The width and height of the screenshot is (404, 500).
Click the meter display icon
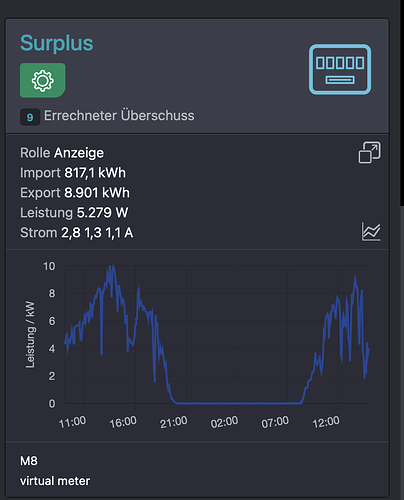pyautogui.click(x=340, y=69)
